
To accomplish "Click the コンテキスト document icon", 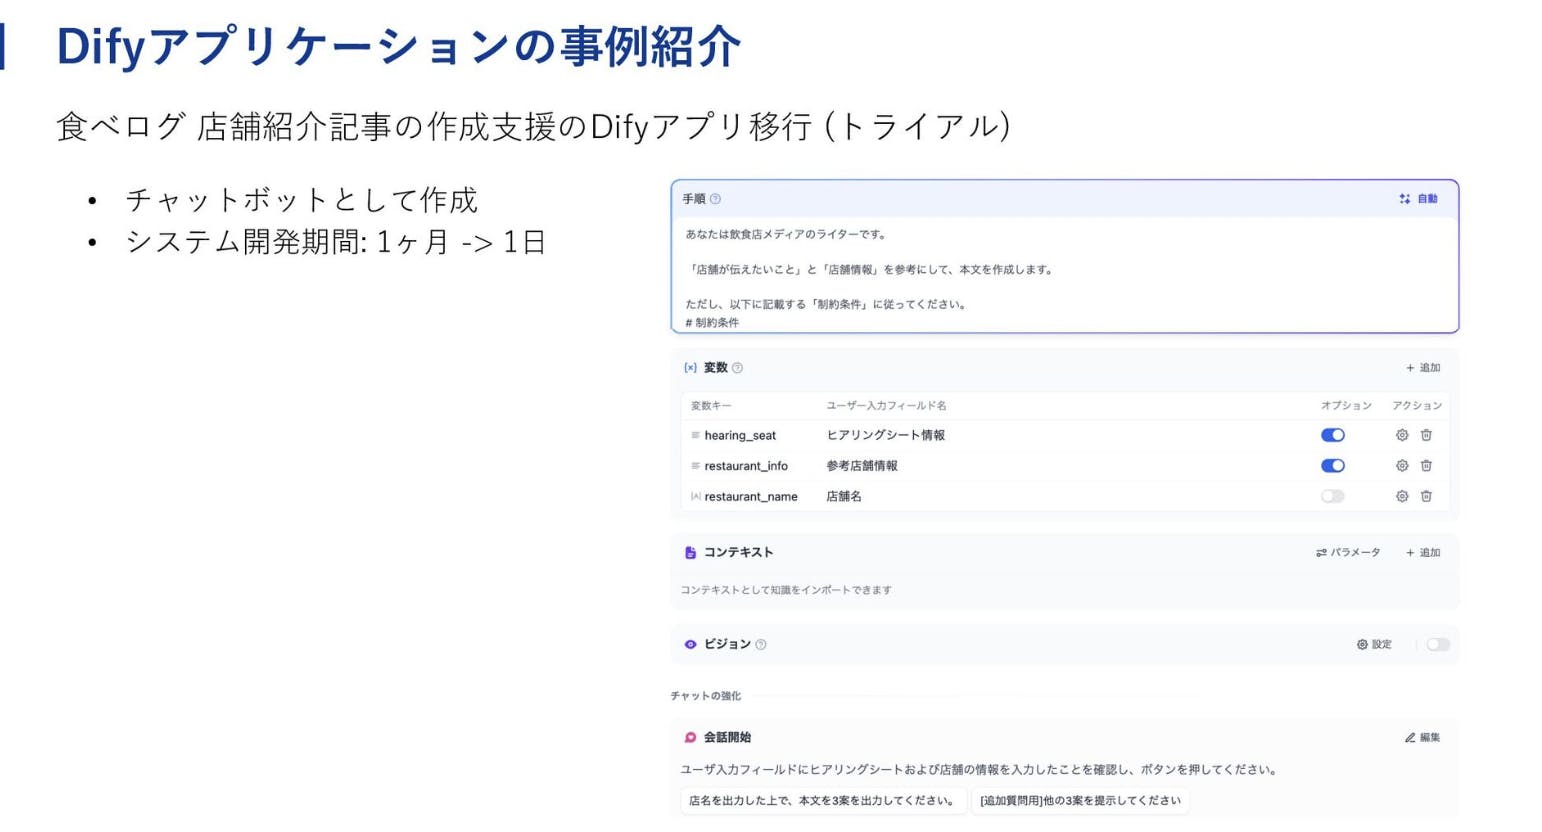I will [x=690, y=553].
